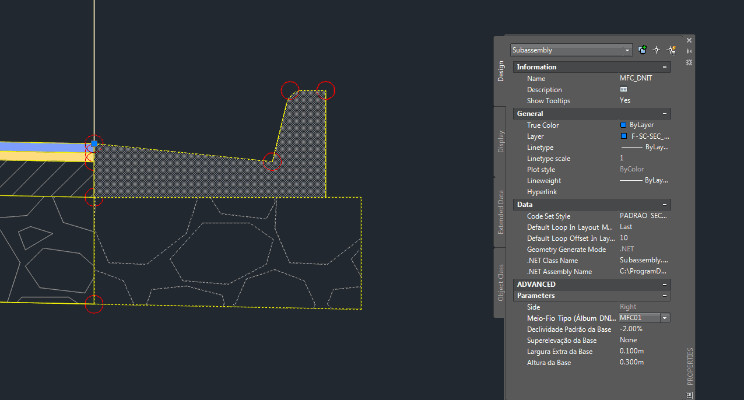Click the palette auto-hide icon
Image resolution: width=744 pixels, height=400 pixels.
coord(689,50)
